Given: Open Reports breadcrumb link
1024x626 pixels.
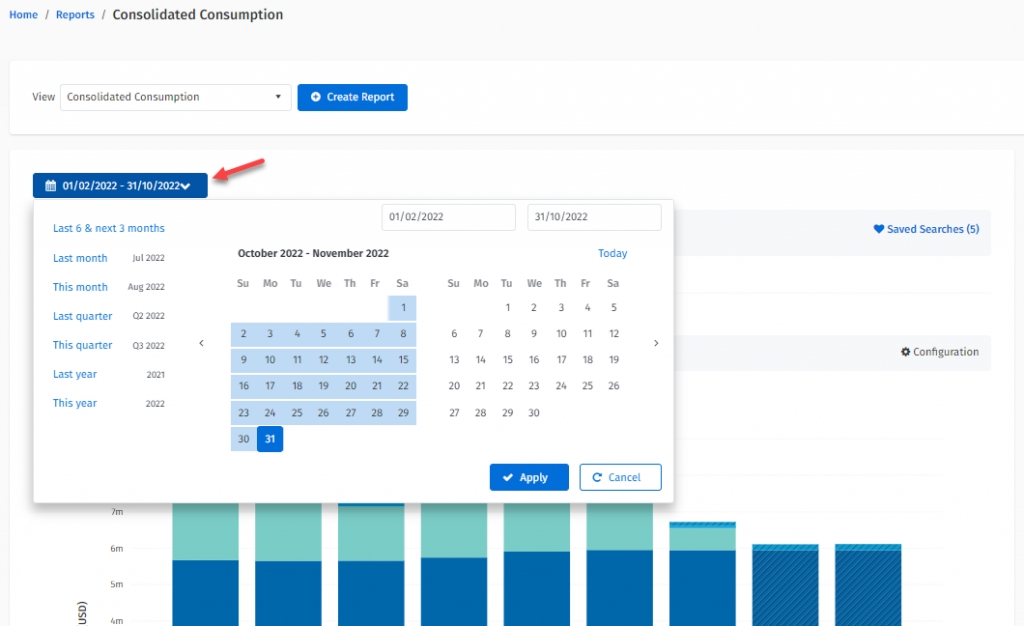Looking at the screenshot, I should (75, 15).
